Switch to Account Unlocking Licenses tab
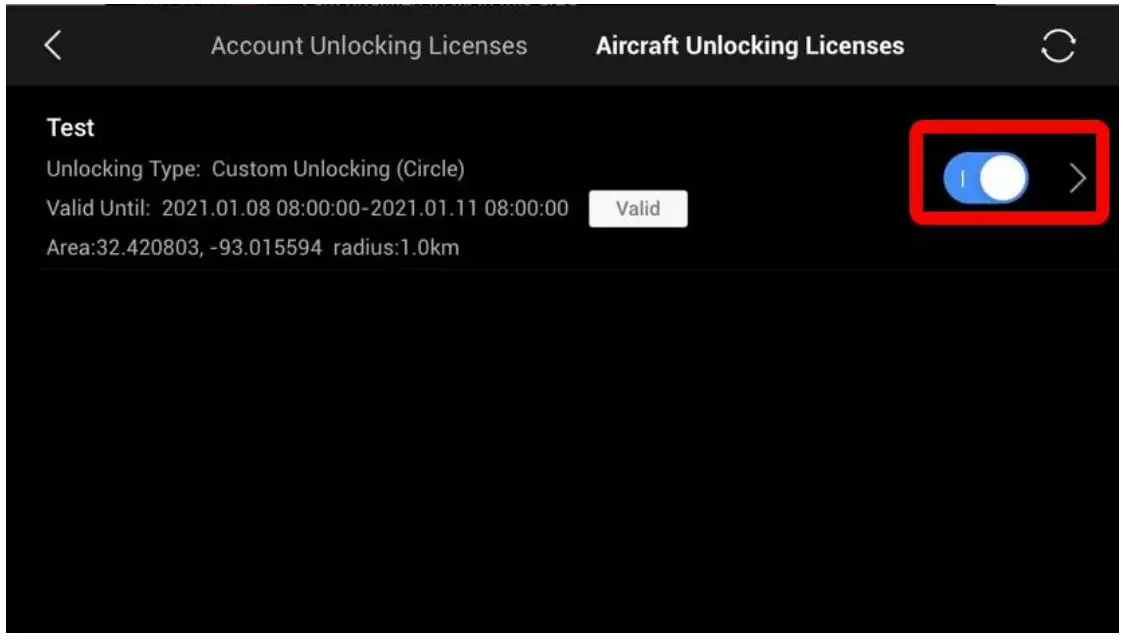The image size is (1123, 640). click(x=369, y=45)
